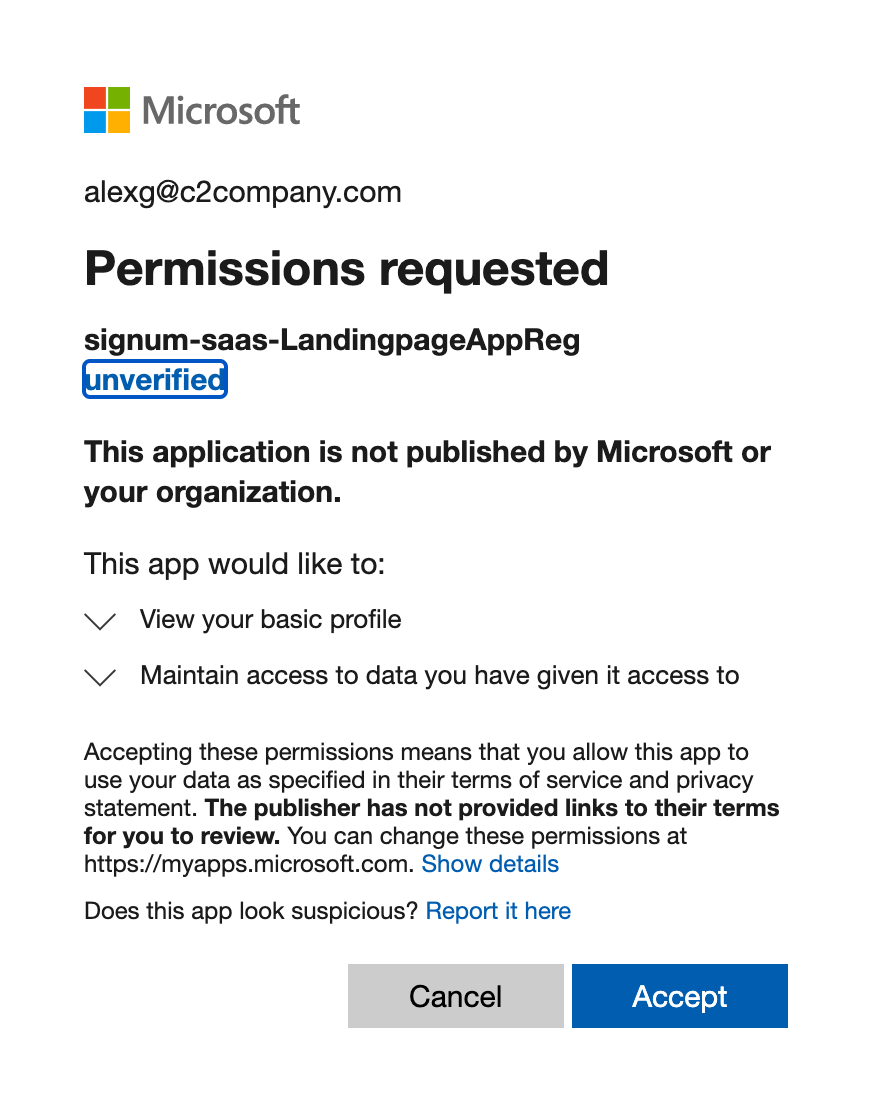Click Maintain access to data permission label

[439, 676]
